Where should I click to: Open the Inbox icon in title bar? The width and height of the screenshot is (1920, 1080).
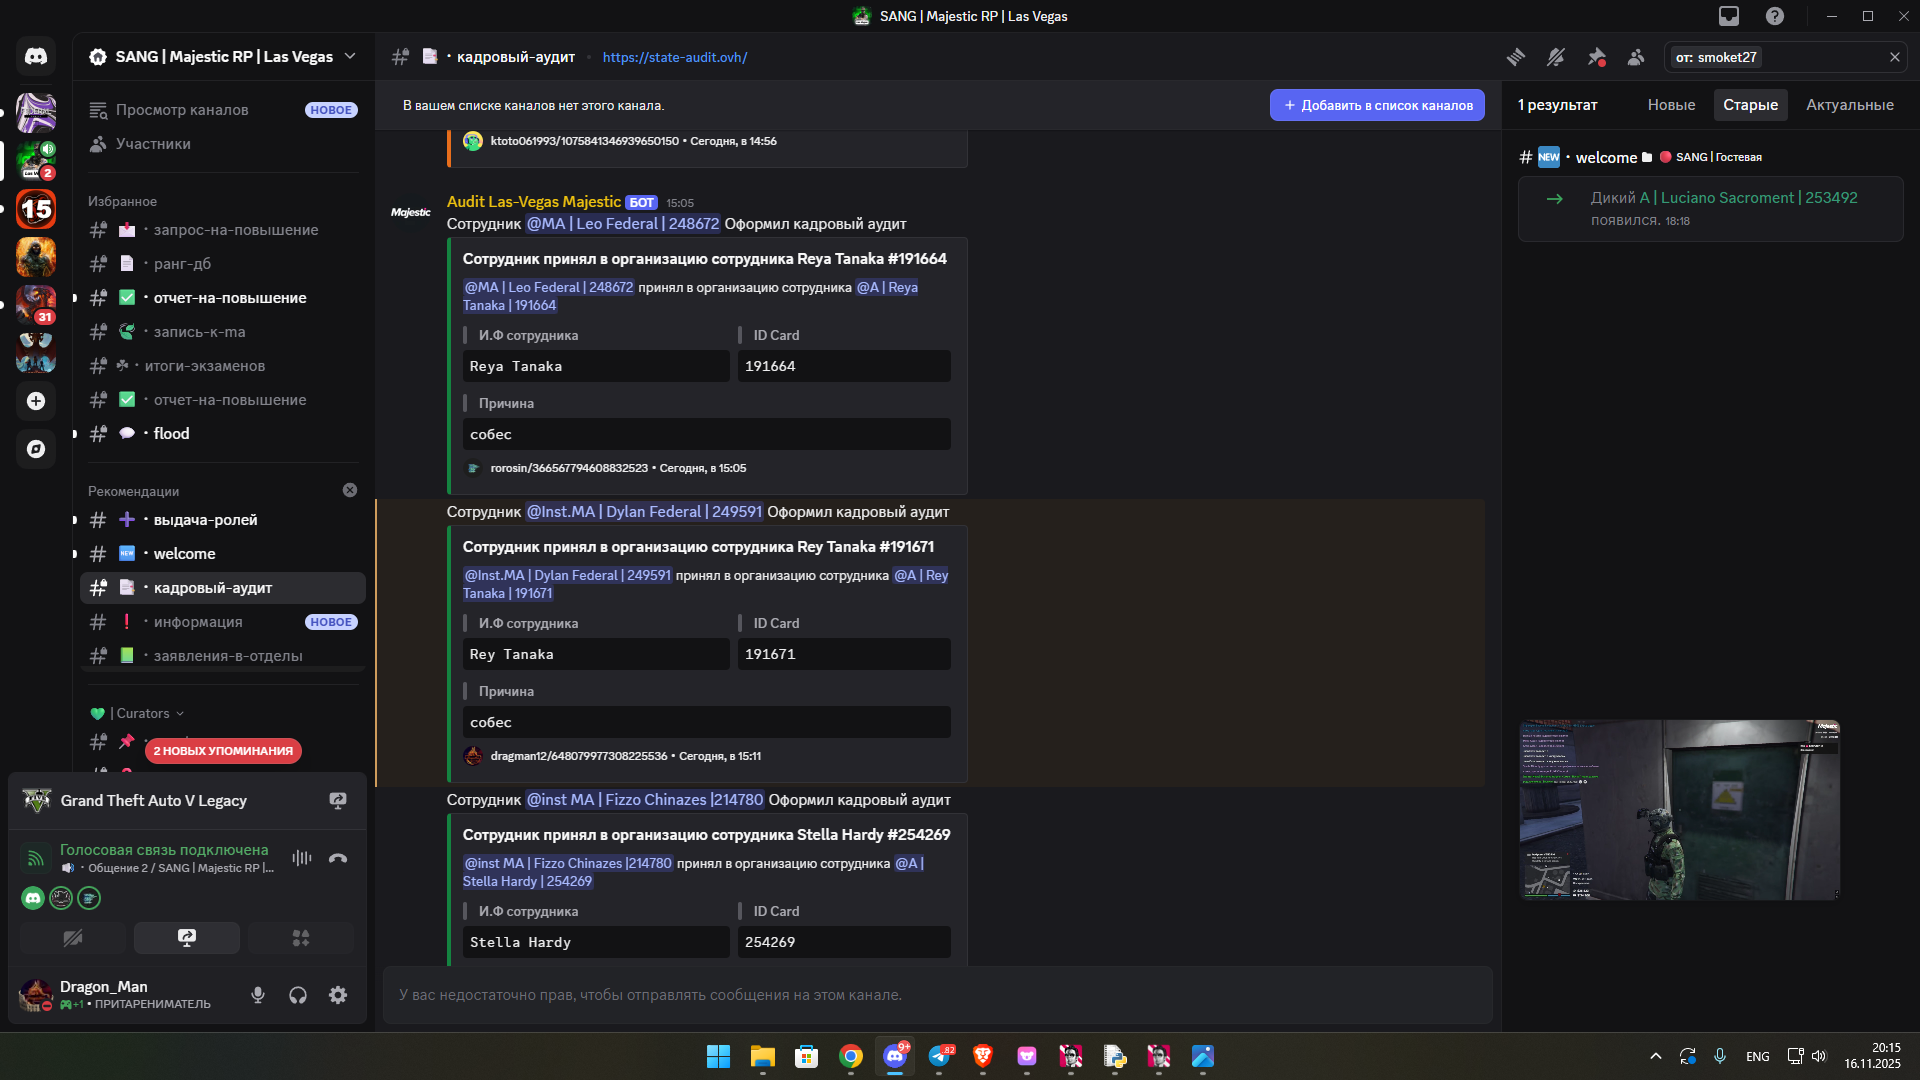[1729, 16]
